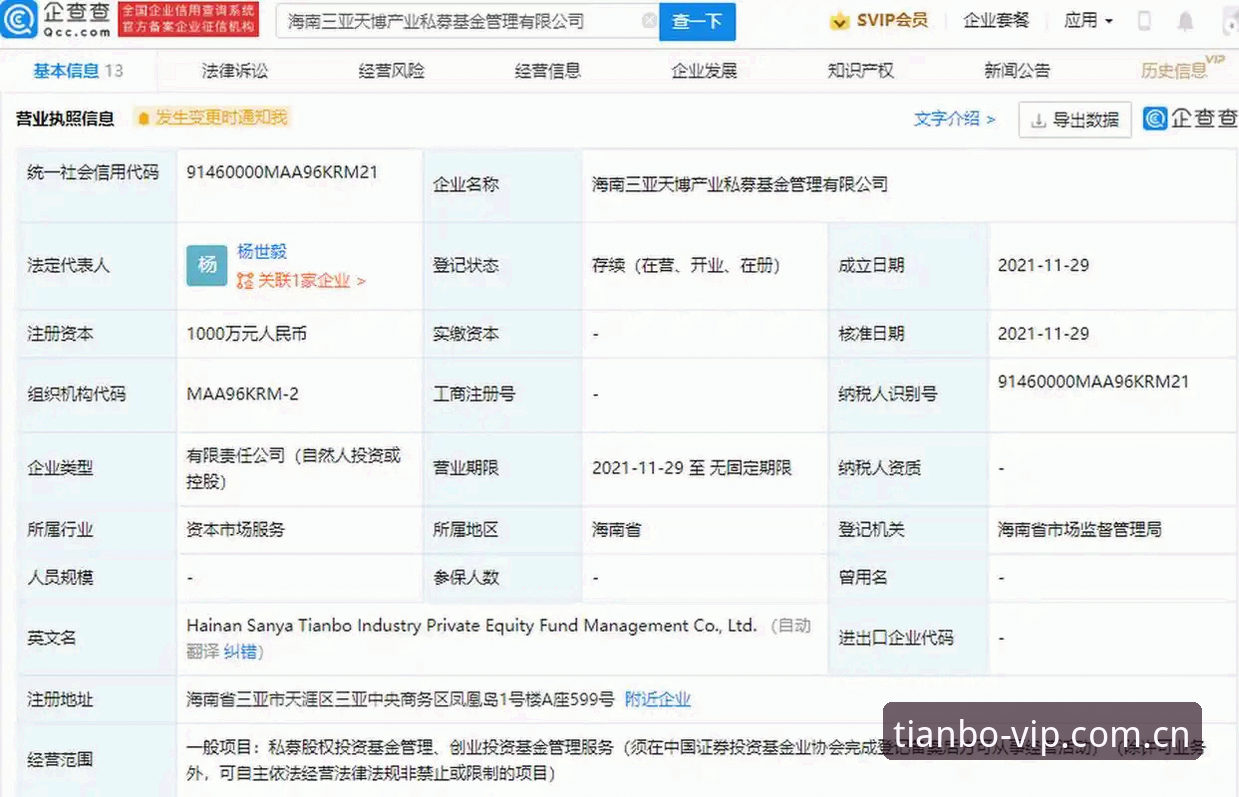Click the 导出数据 export button
The image size is (1239, 797).
(1075, 120)
